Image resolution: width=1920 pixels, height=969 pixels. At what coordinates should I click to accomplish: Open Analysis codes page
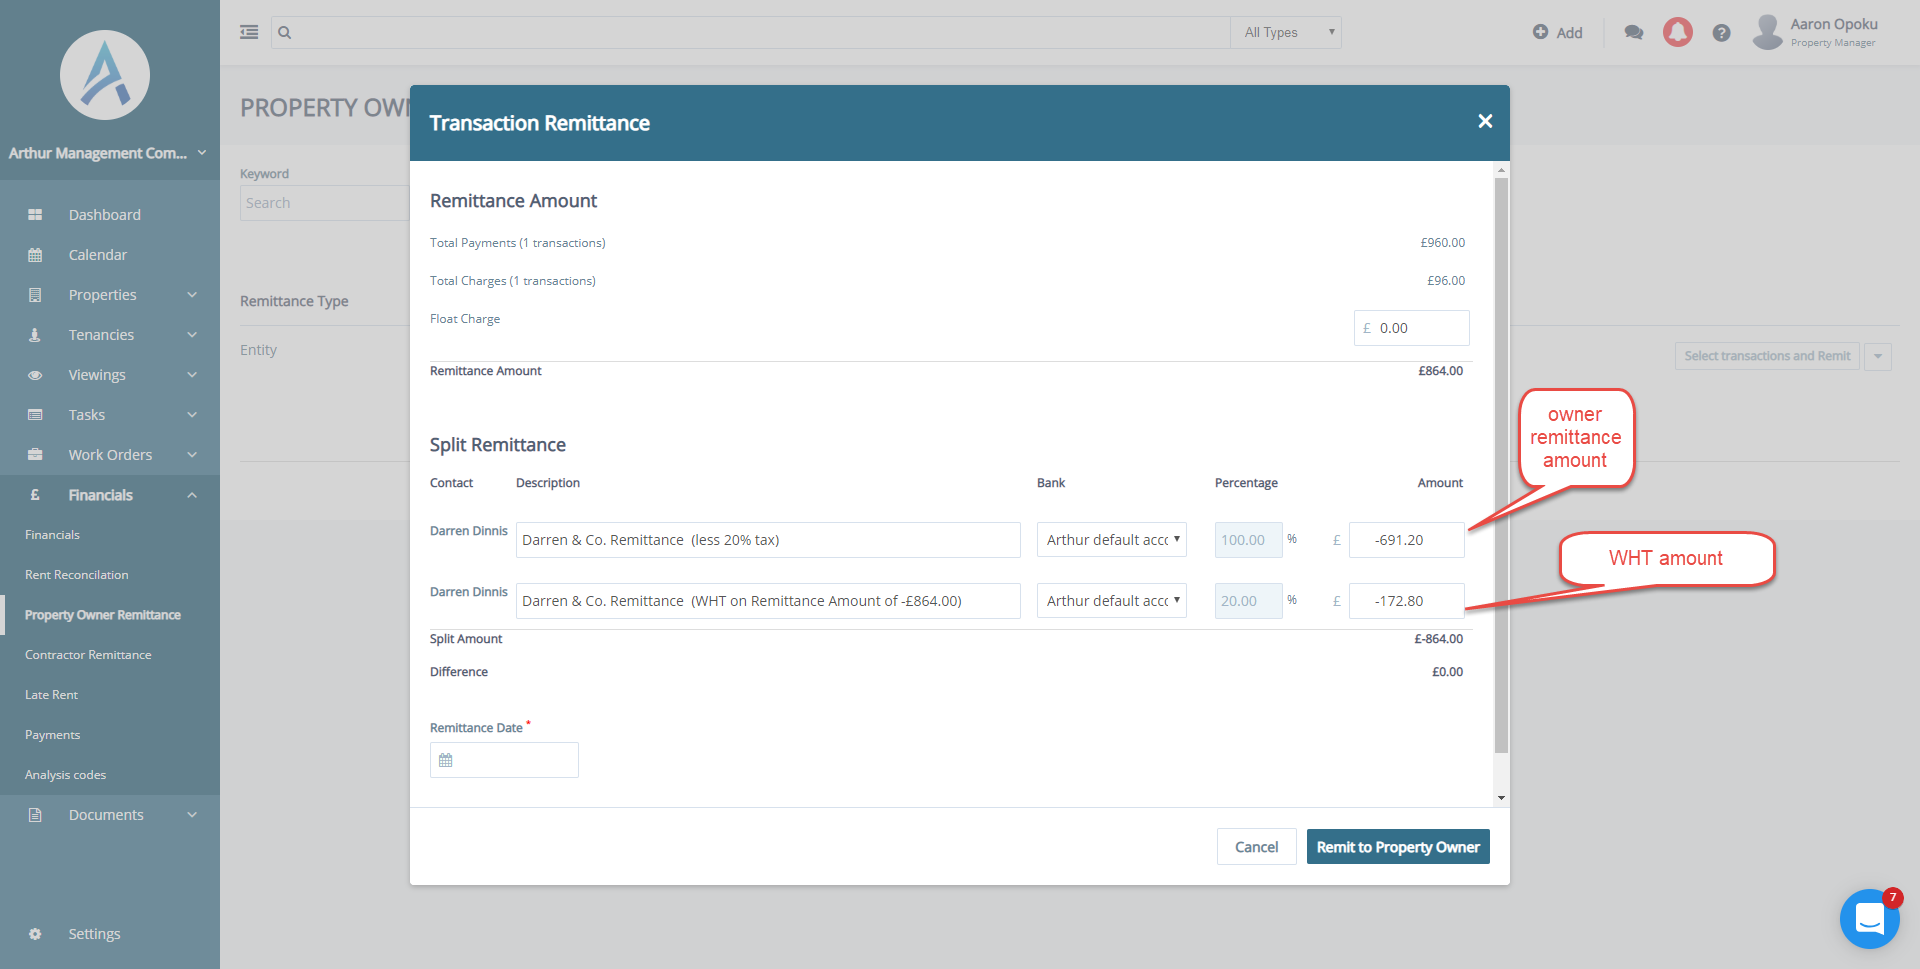pyautogui.click(x=65, y=775)
